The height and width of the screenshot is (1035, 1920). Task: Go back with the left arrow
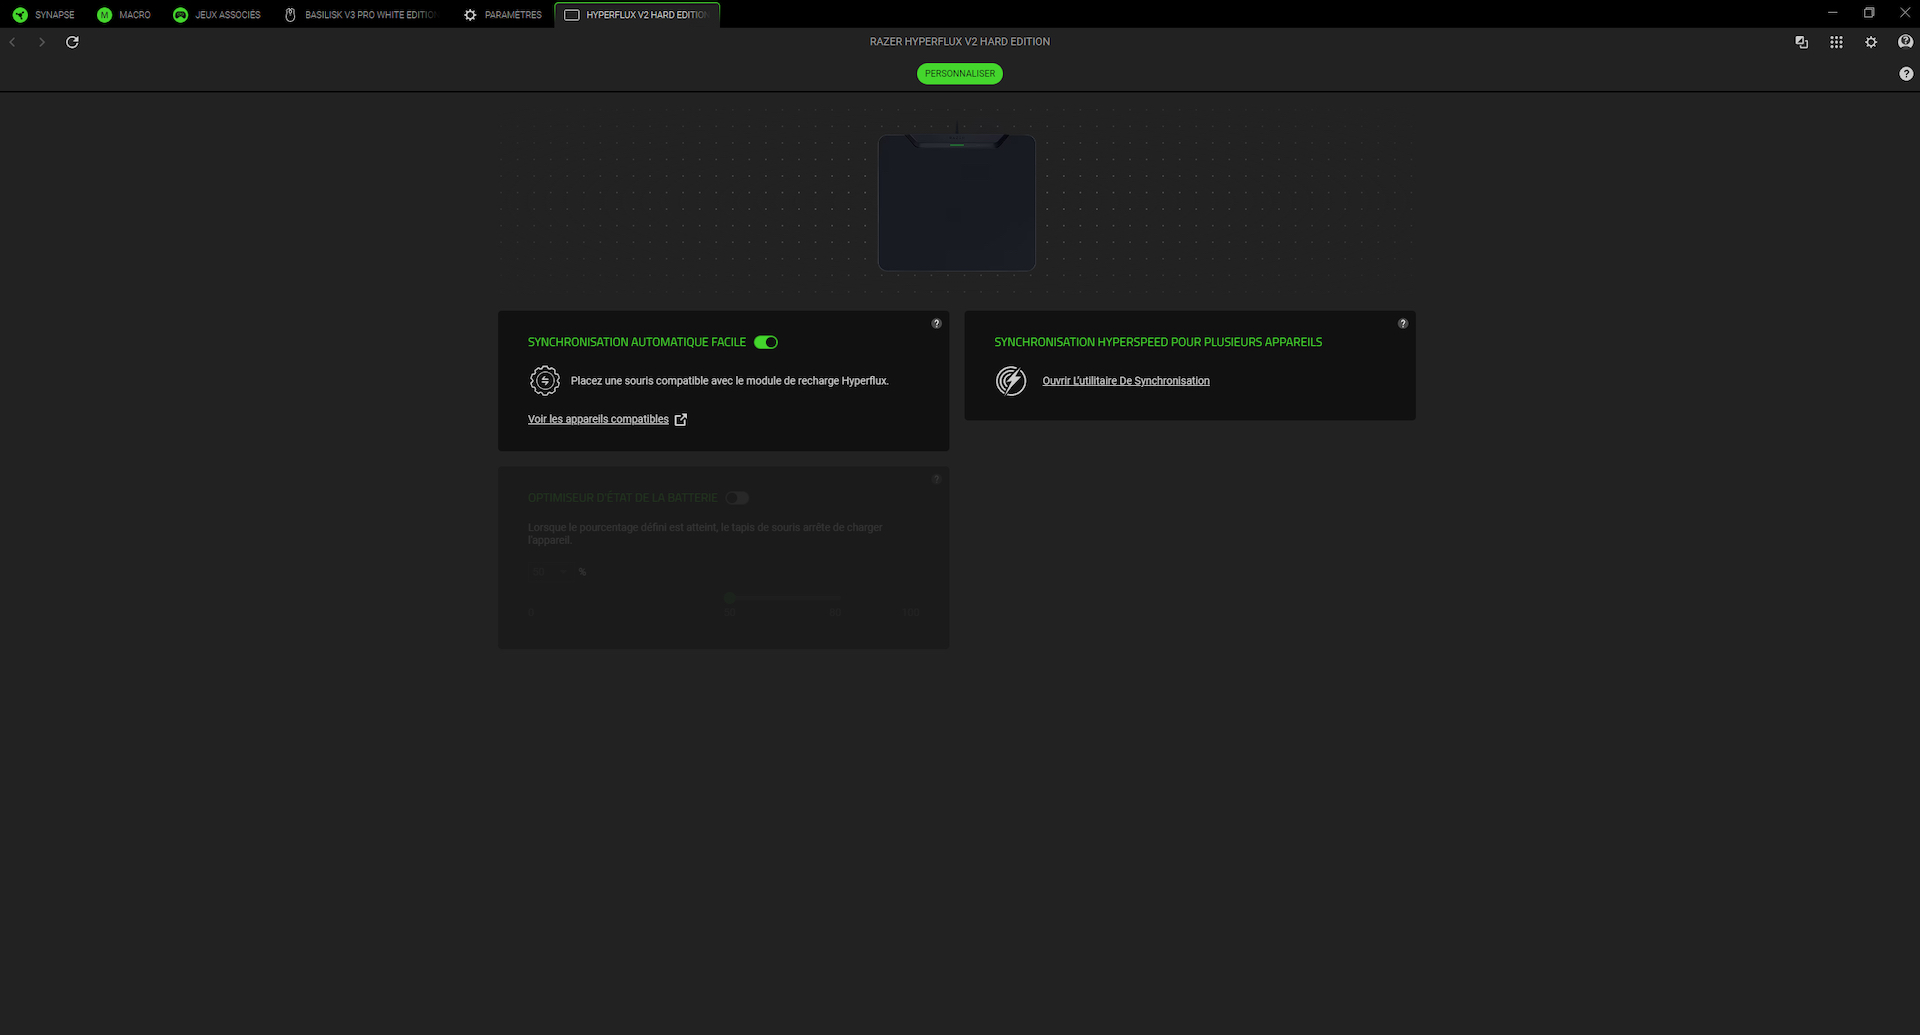coord(12,42)
